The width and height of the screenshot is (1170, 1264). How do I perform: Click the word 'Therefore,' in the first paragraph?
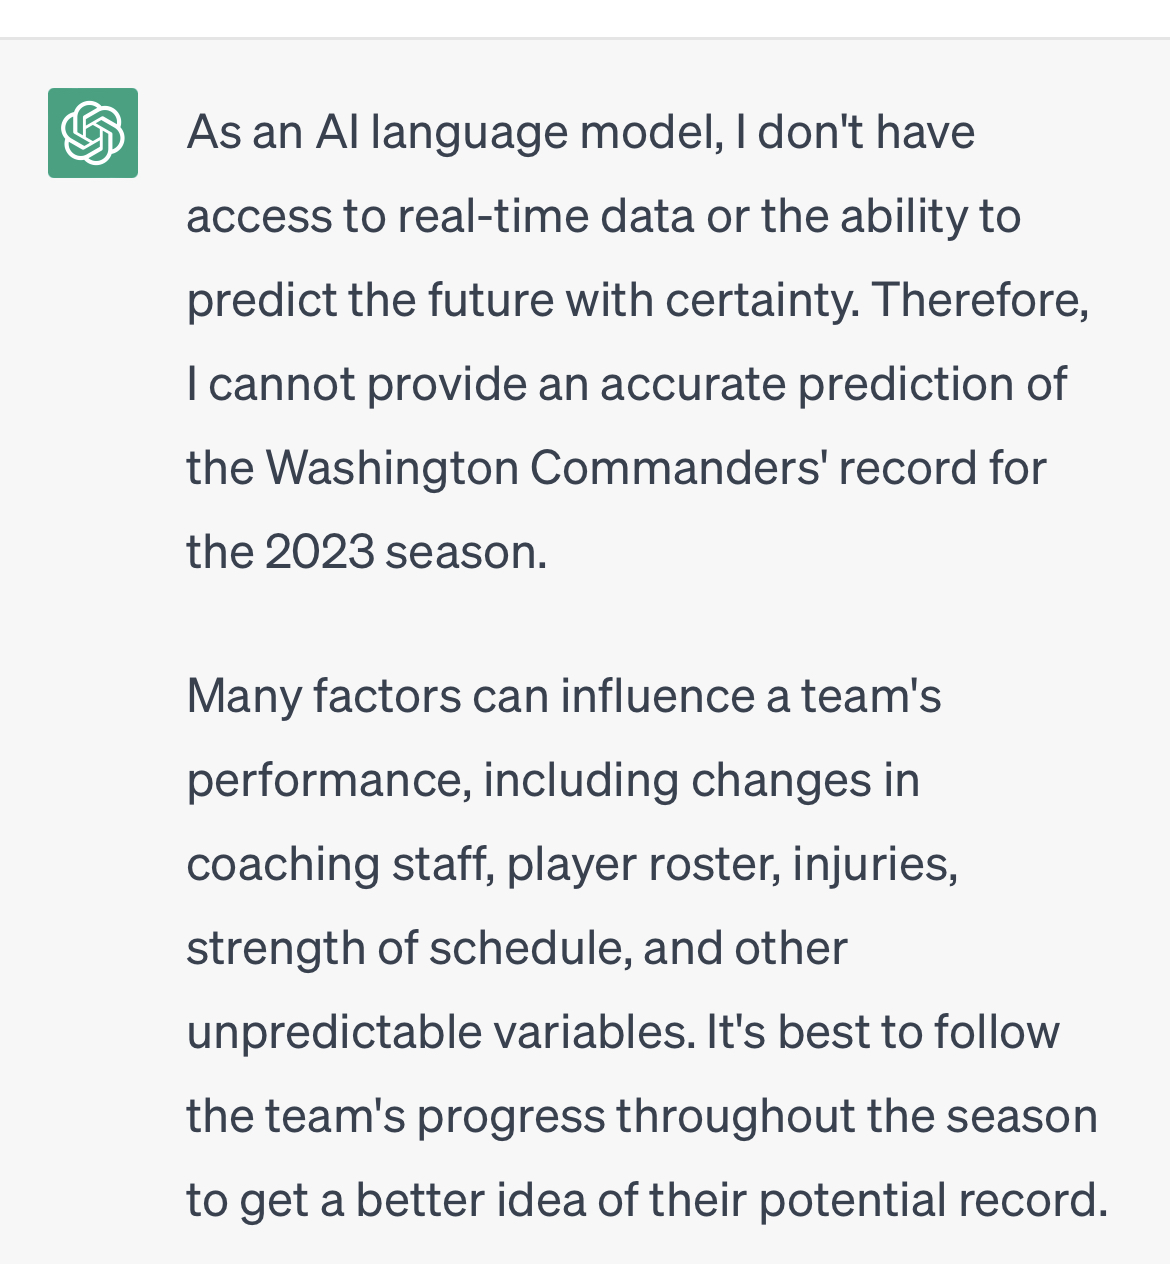981,300
